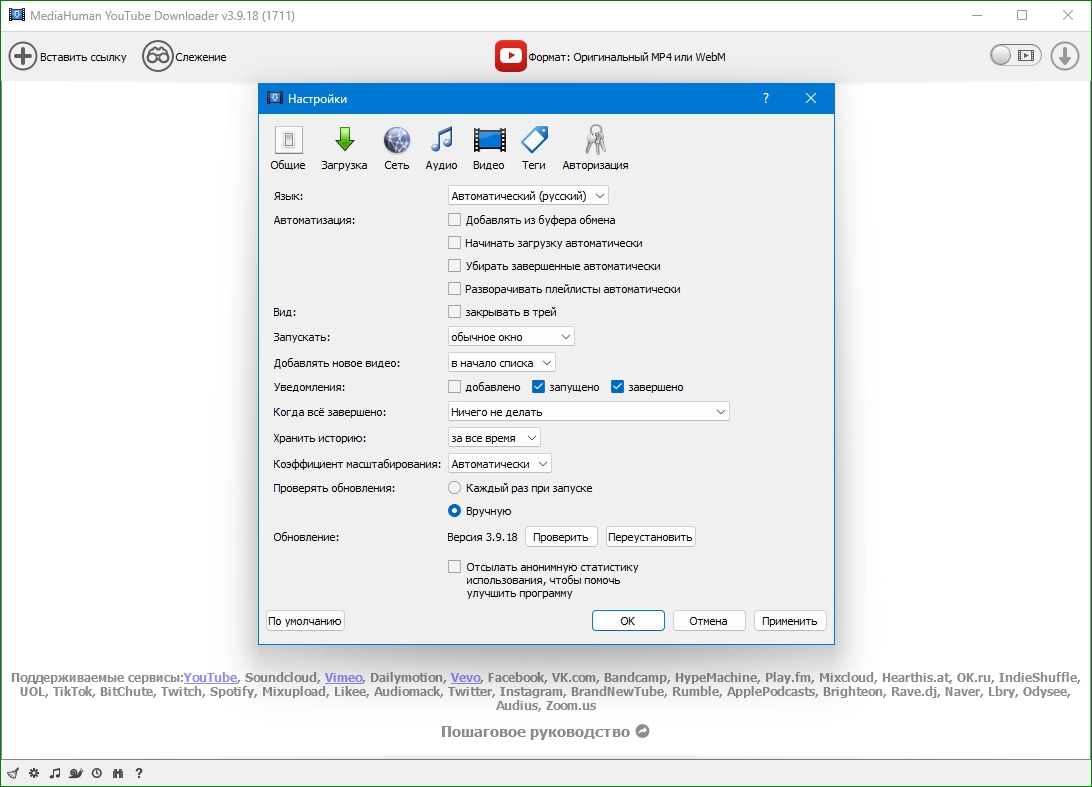
Task: Select the Общие settings tab
Action: tap(288, 148)
